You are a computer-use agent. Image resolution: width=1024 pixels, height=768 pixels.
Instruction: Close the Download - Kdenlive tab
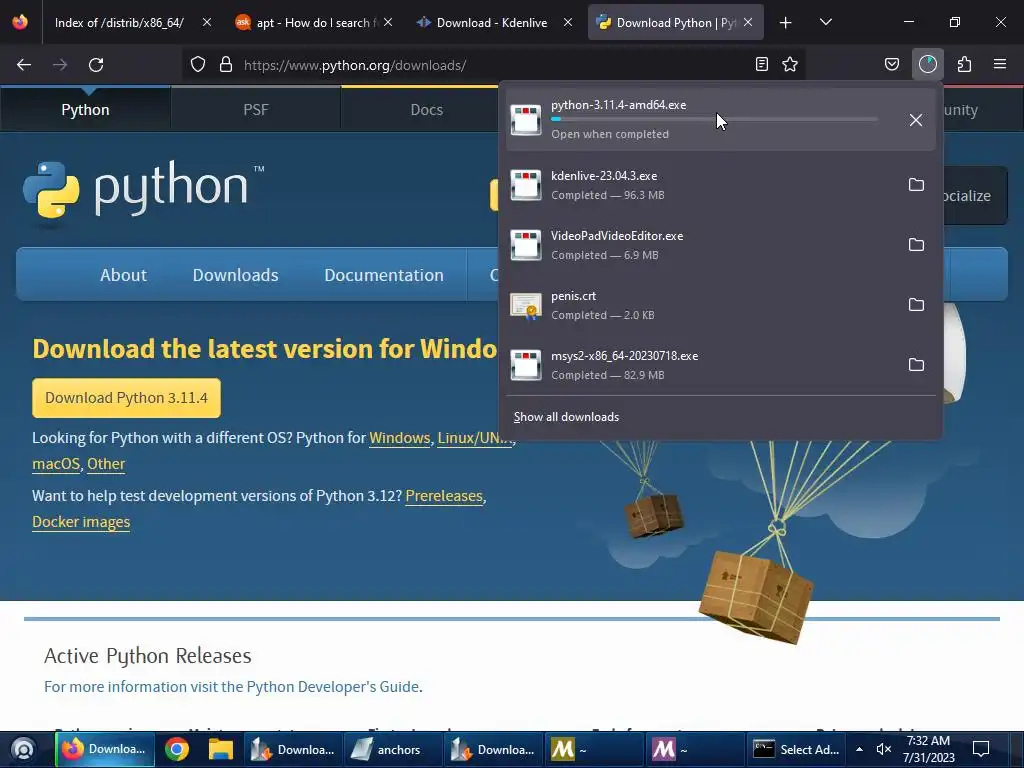tap(568, 22)
